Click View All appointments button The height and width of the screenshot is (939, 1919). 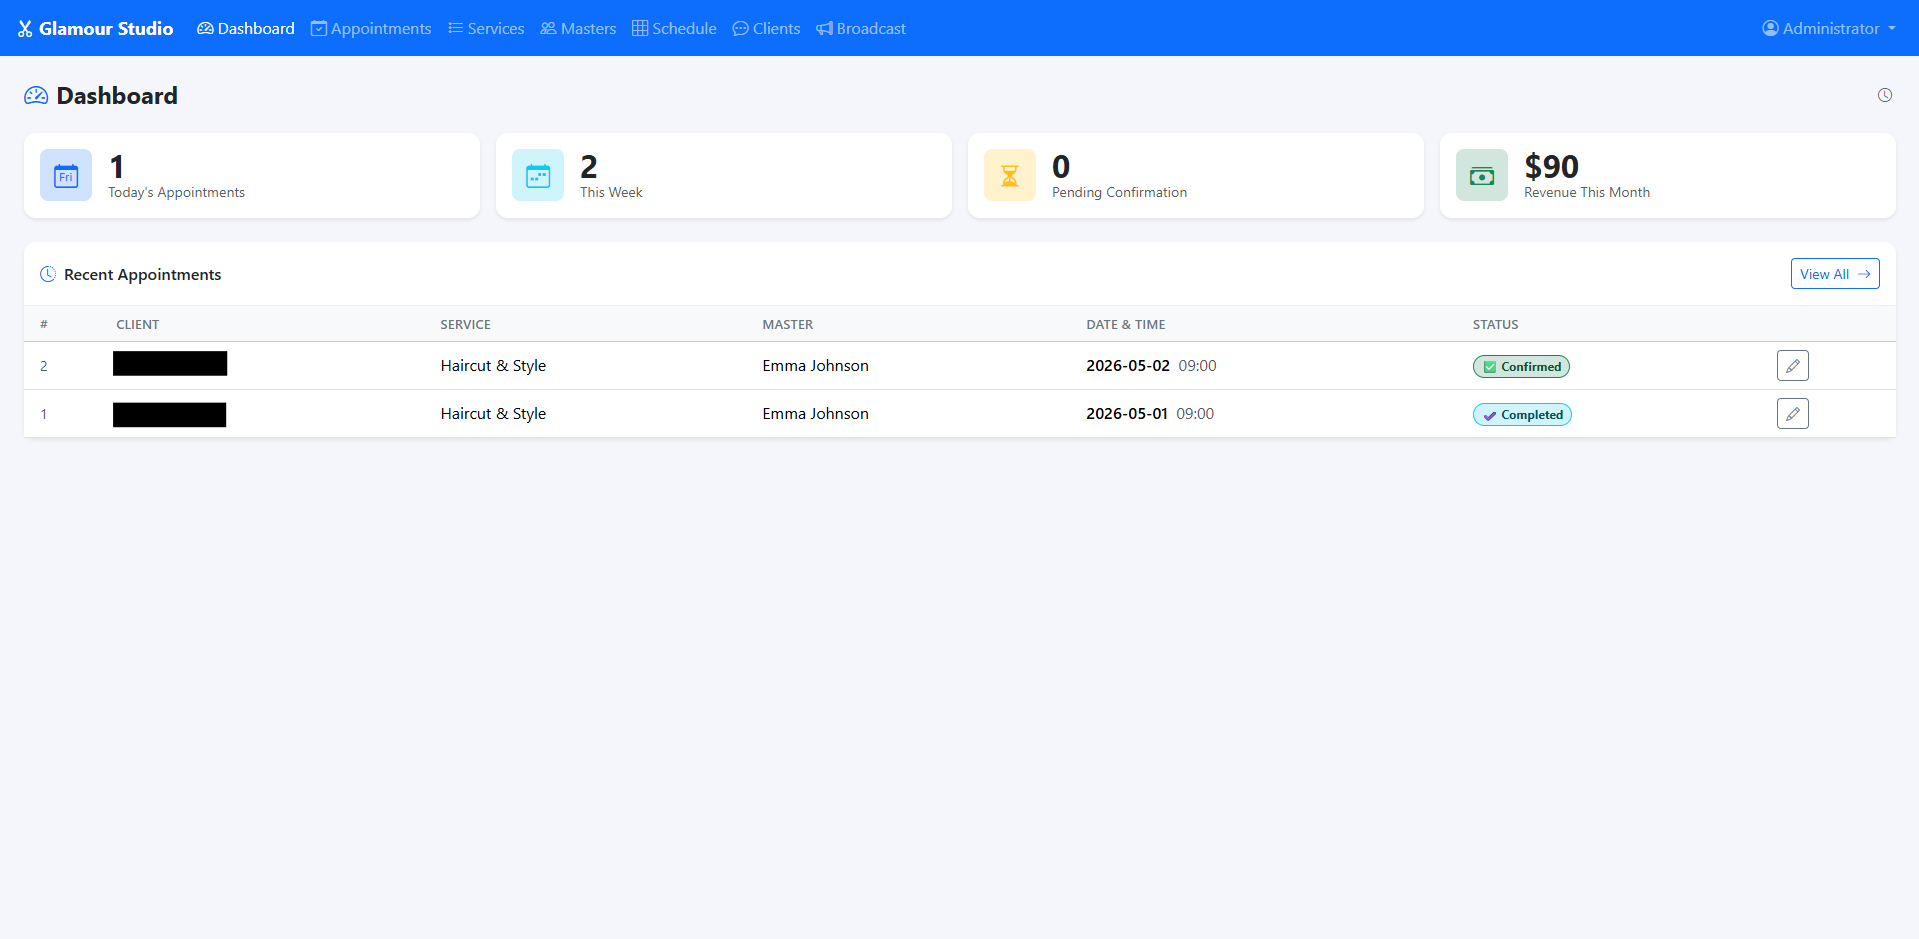click(x=1835, y=274)
